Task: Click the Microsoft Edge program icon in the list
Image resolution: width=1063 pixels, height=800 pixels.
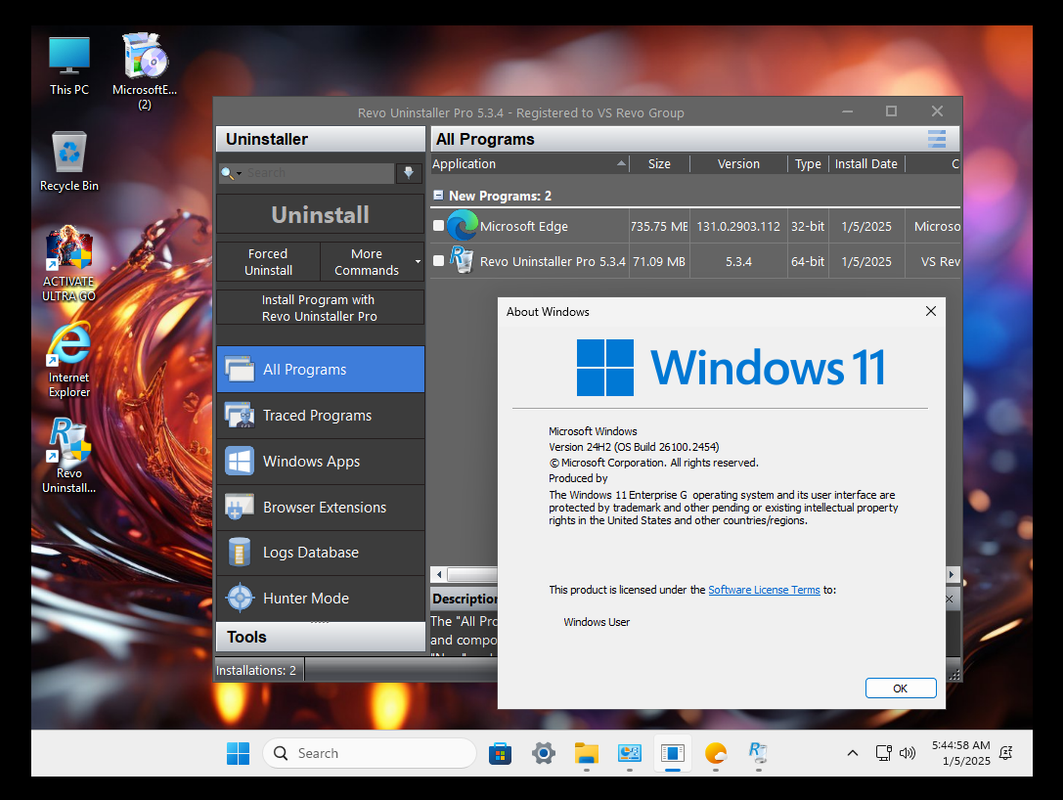Action: 463,226
